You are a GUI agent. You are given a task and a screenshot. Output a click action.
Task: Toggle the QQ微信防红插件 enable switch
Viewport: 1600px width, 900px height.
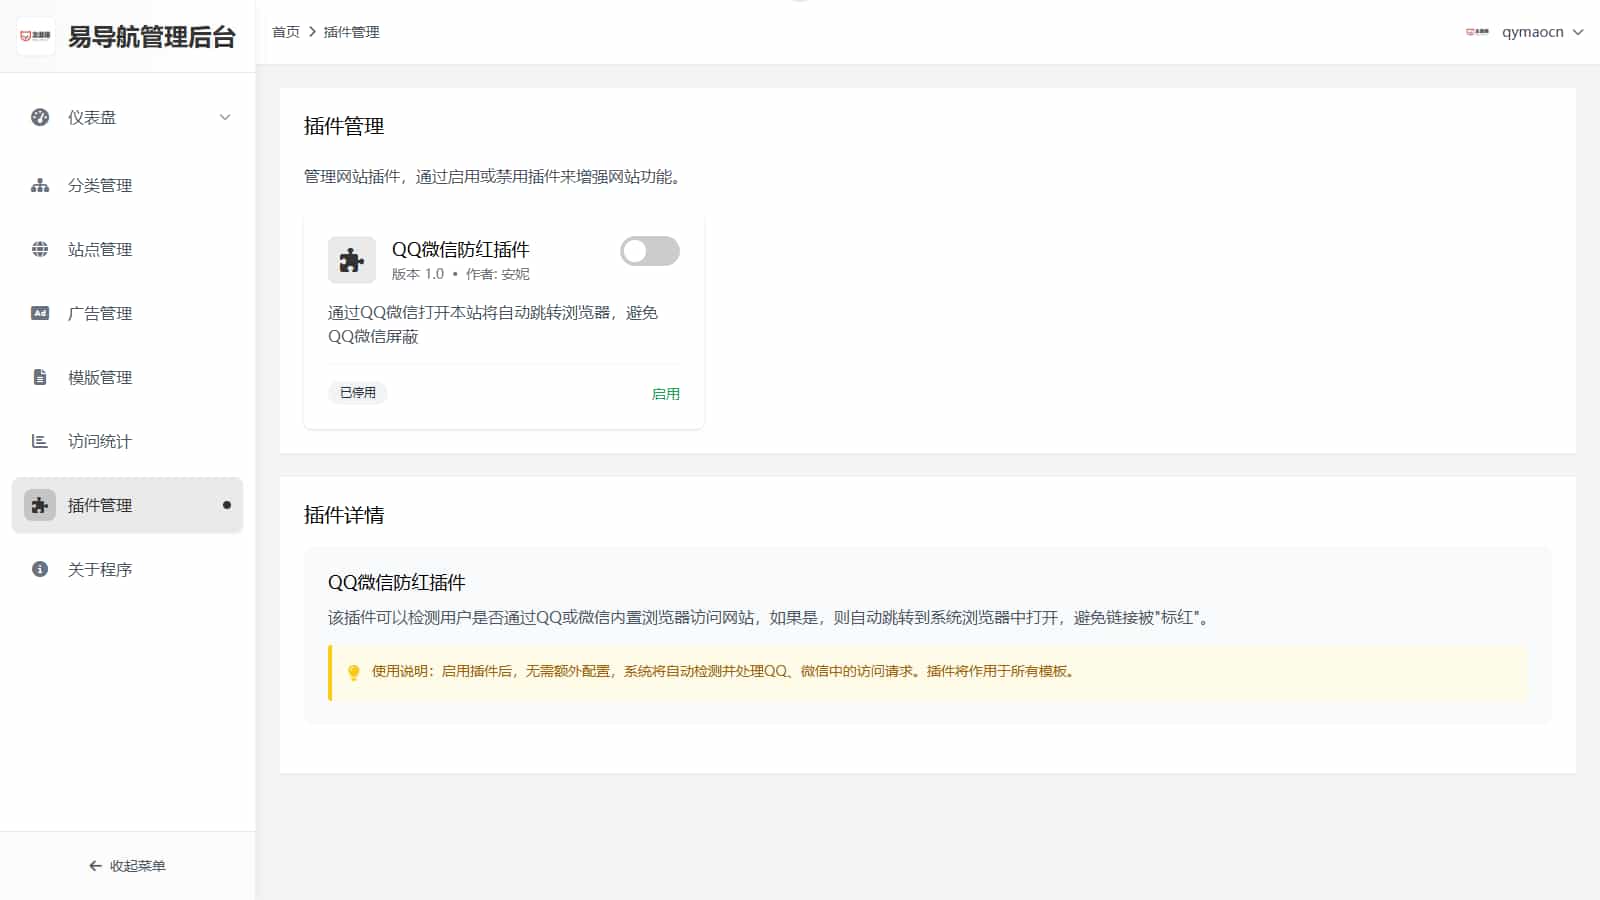650,251
